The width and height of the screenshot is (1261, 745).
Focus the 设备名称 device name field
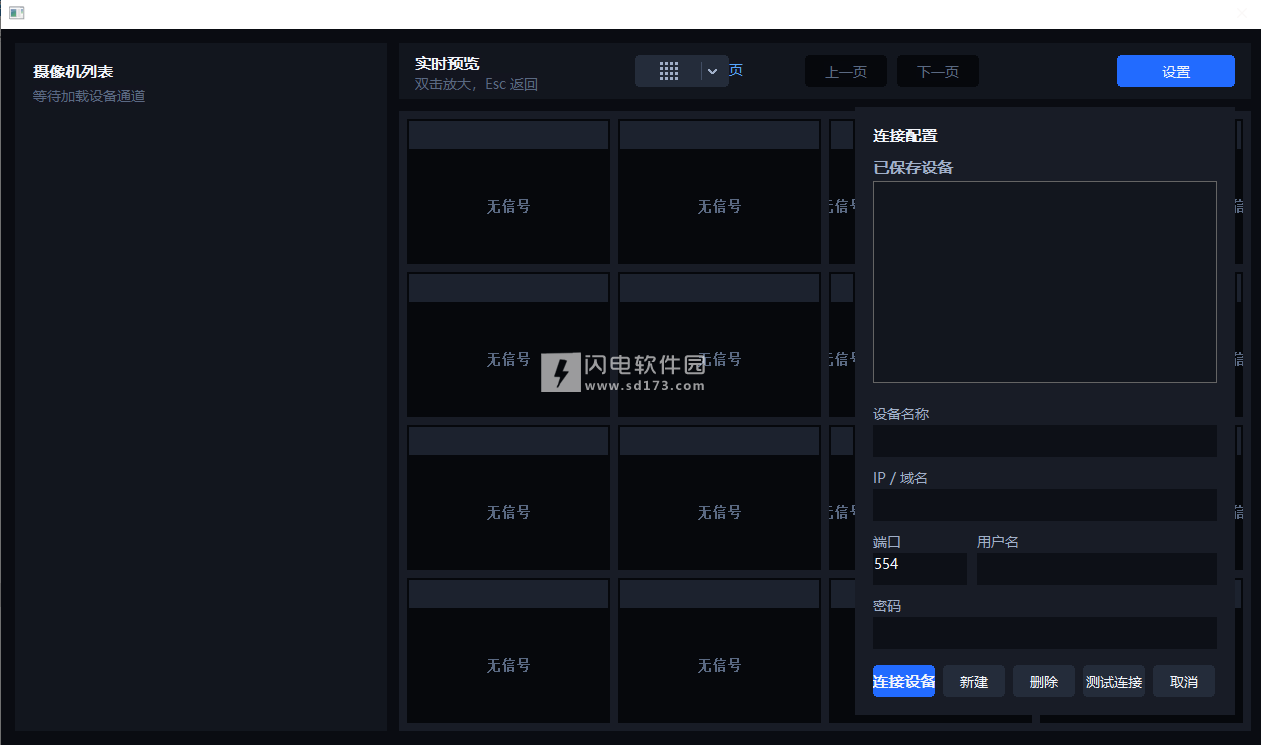coord(1044,441)
